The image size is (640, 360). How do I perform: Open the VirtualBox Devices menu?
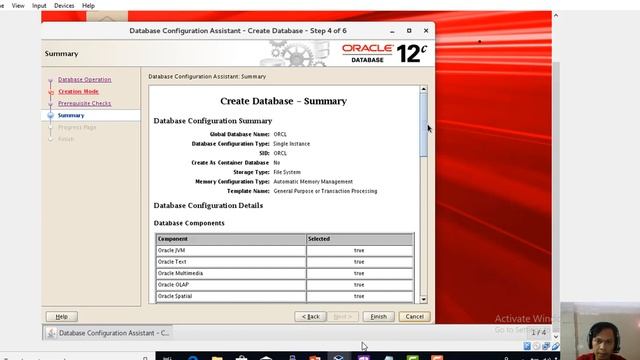64,6
